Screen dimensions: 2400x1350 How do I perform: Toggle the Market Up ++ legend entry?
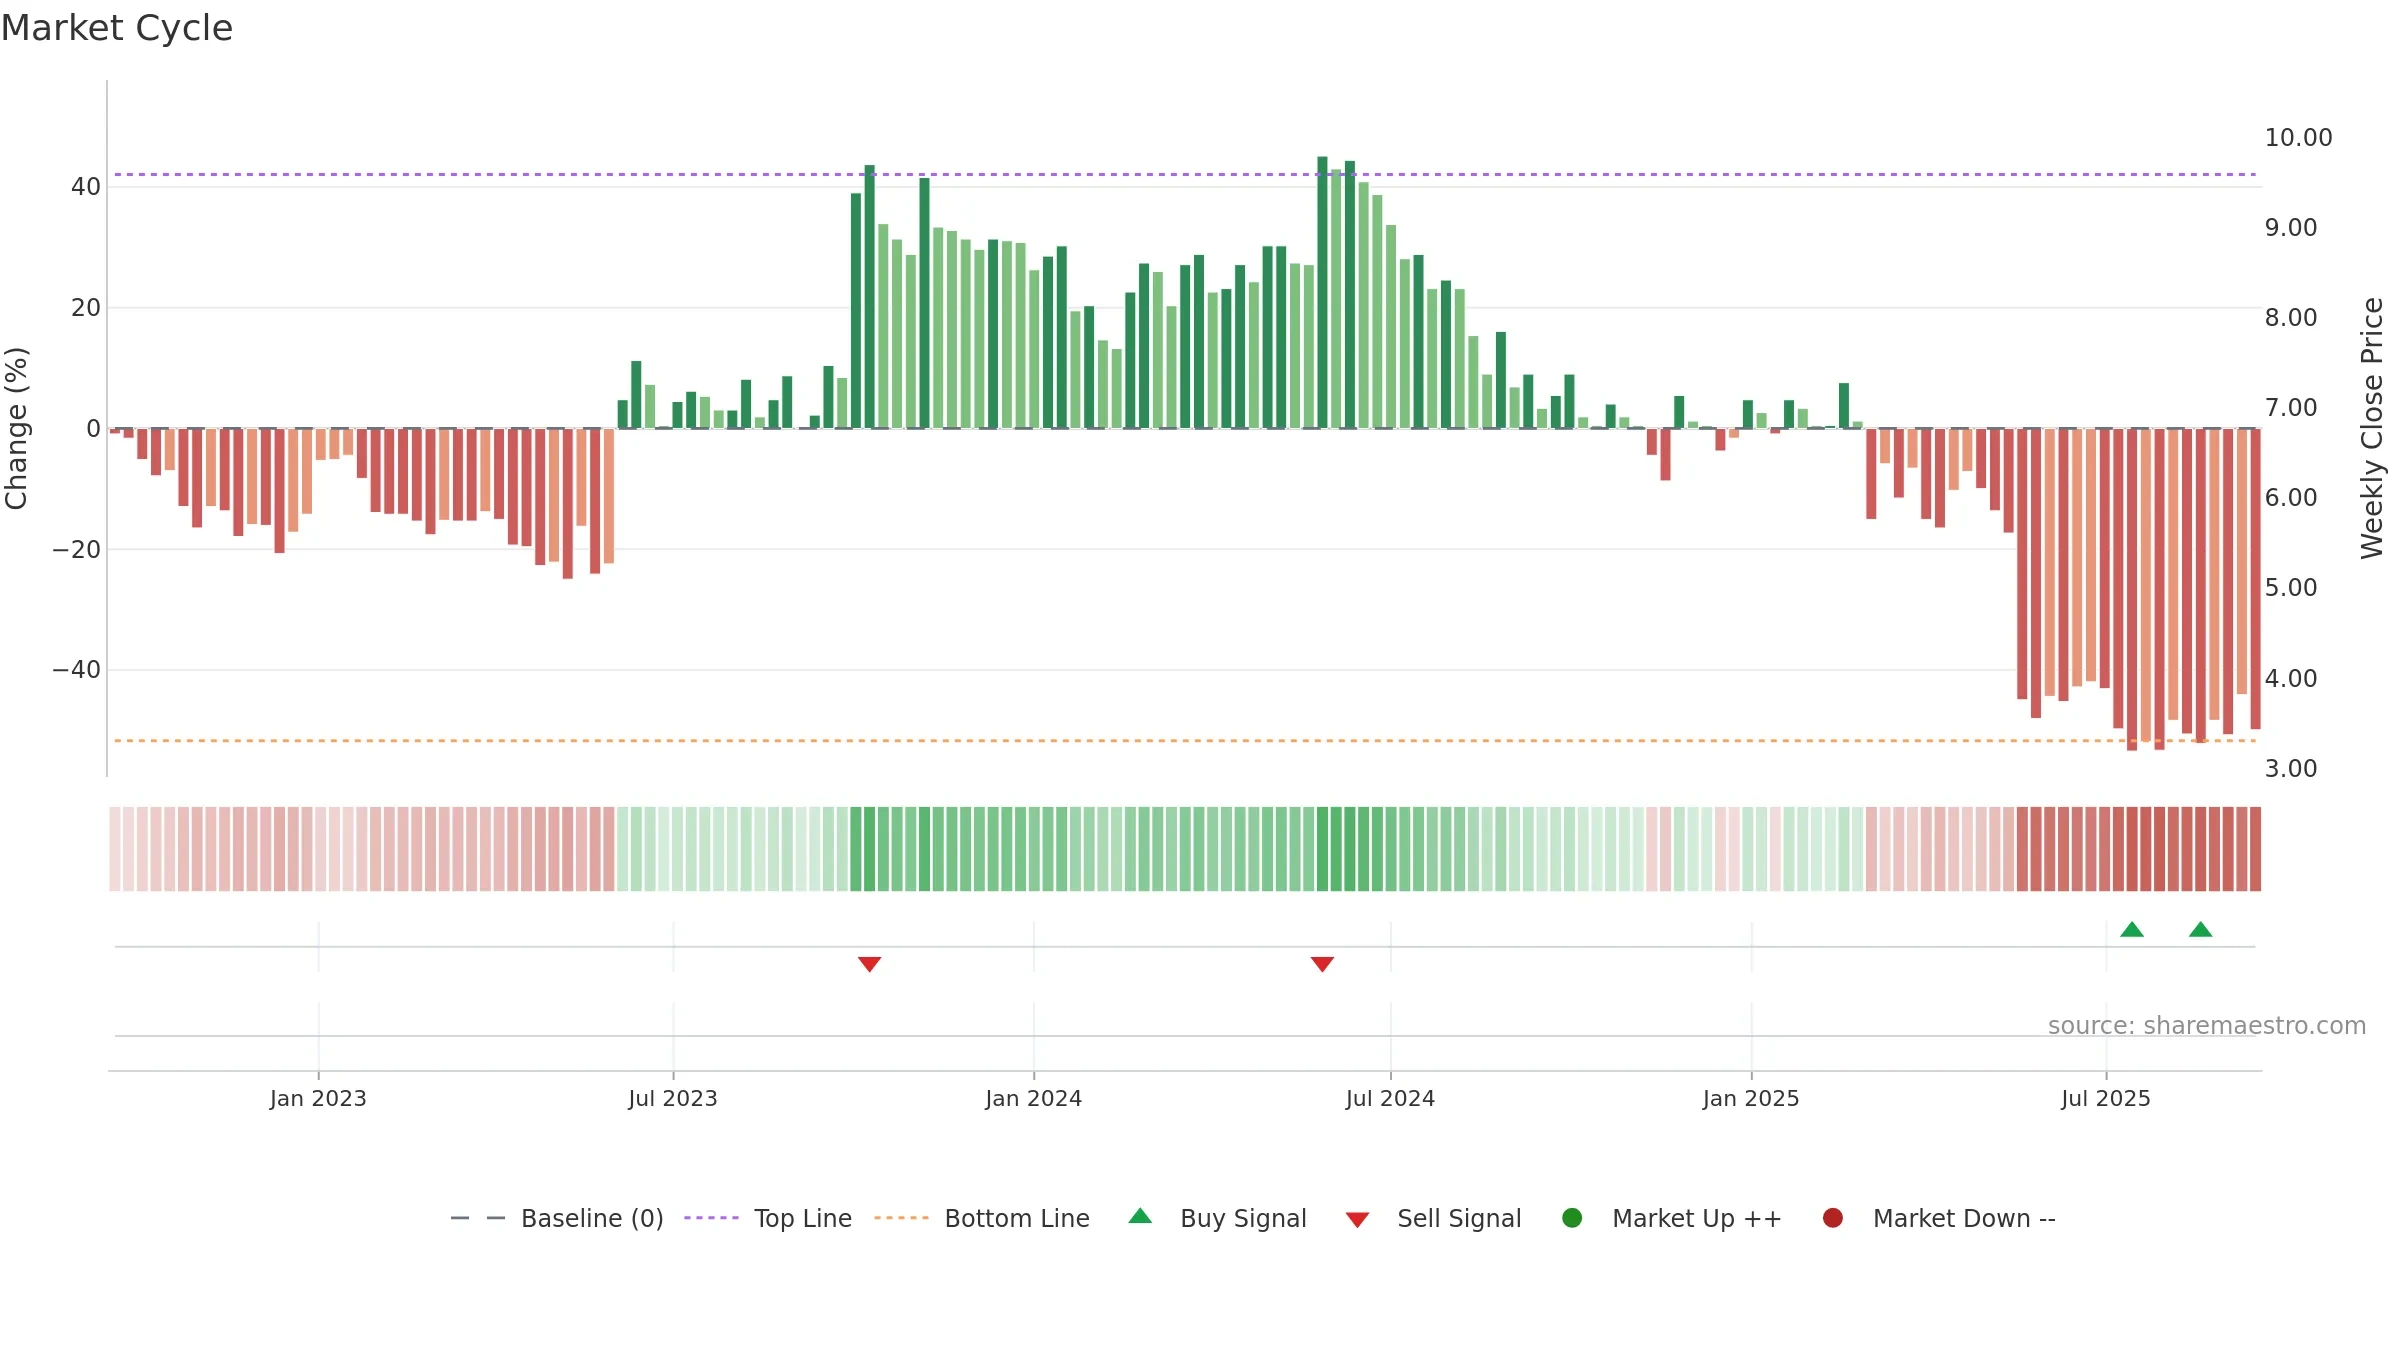pos(1672,1218)
